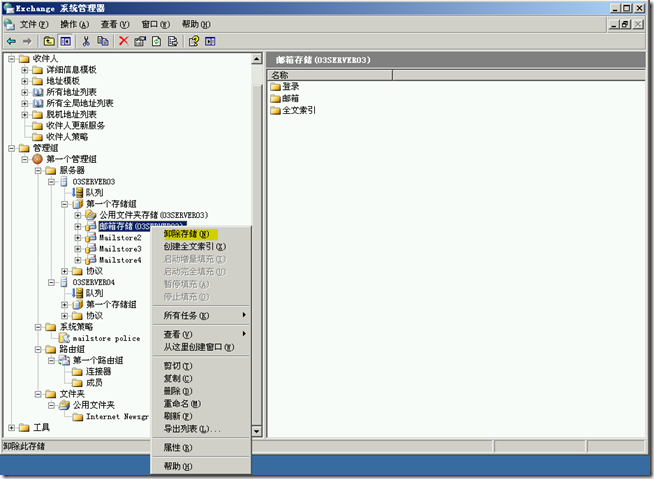Screen dimensions: 654x479
Task: Click the 名称 column header
Action: point(330,75)
